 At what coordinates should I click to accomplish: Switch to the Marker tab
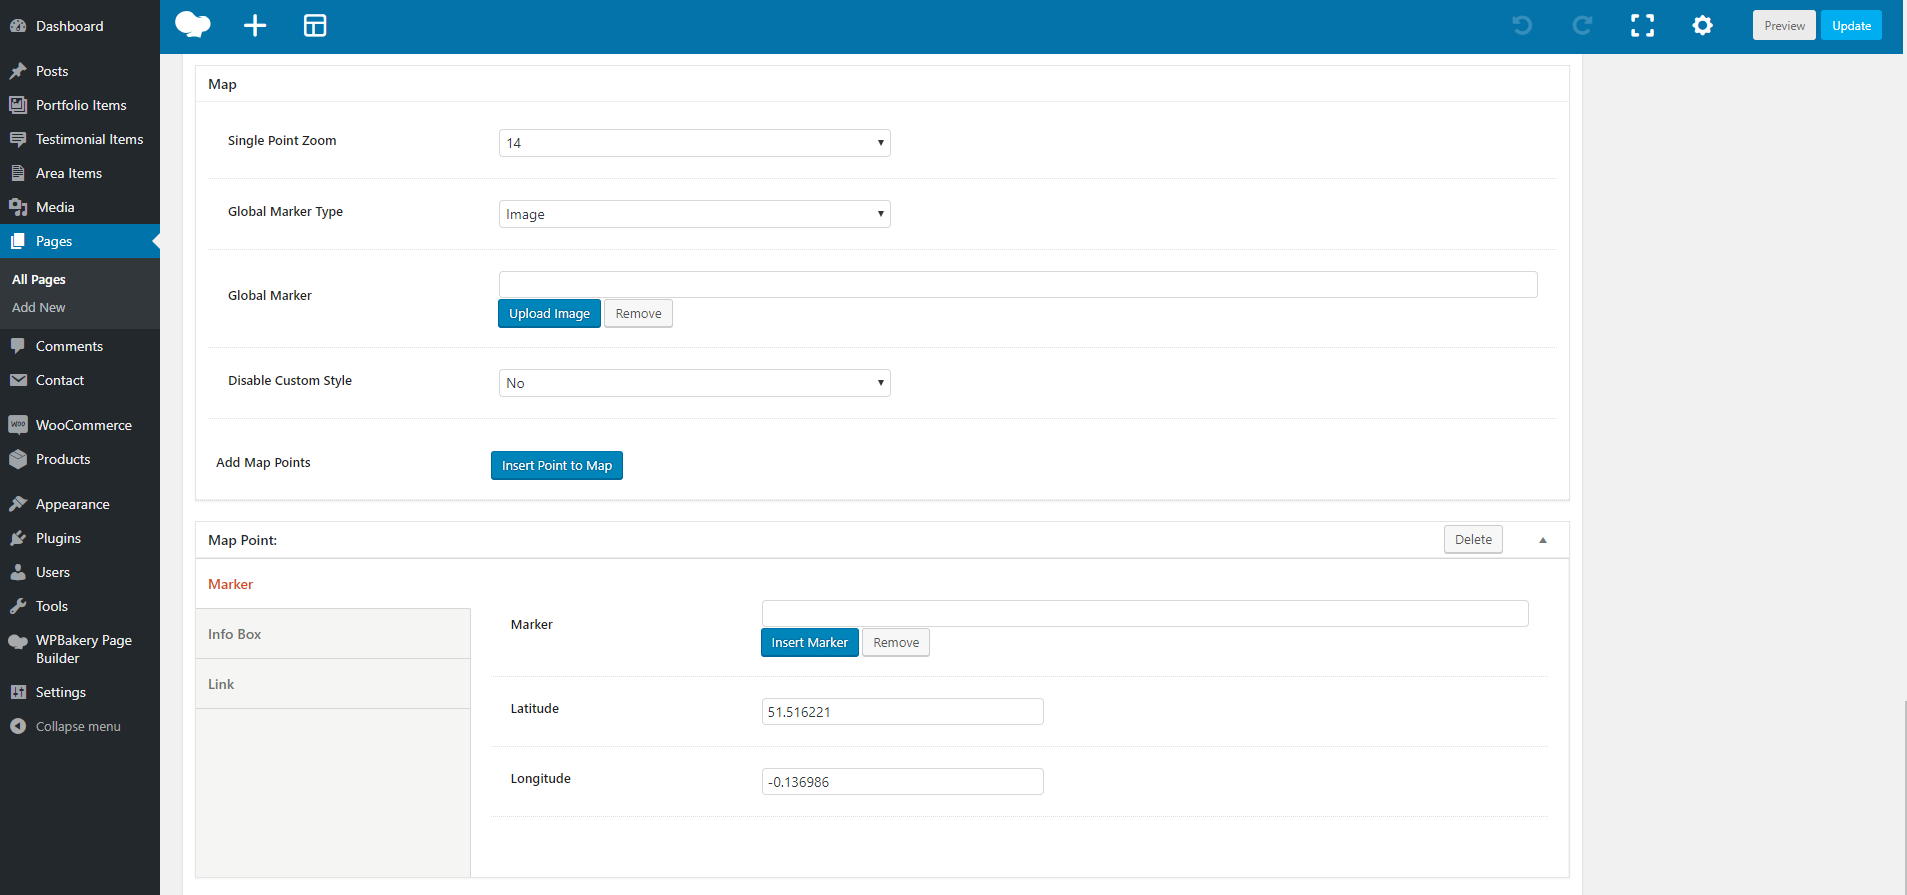tap(230, 584)
